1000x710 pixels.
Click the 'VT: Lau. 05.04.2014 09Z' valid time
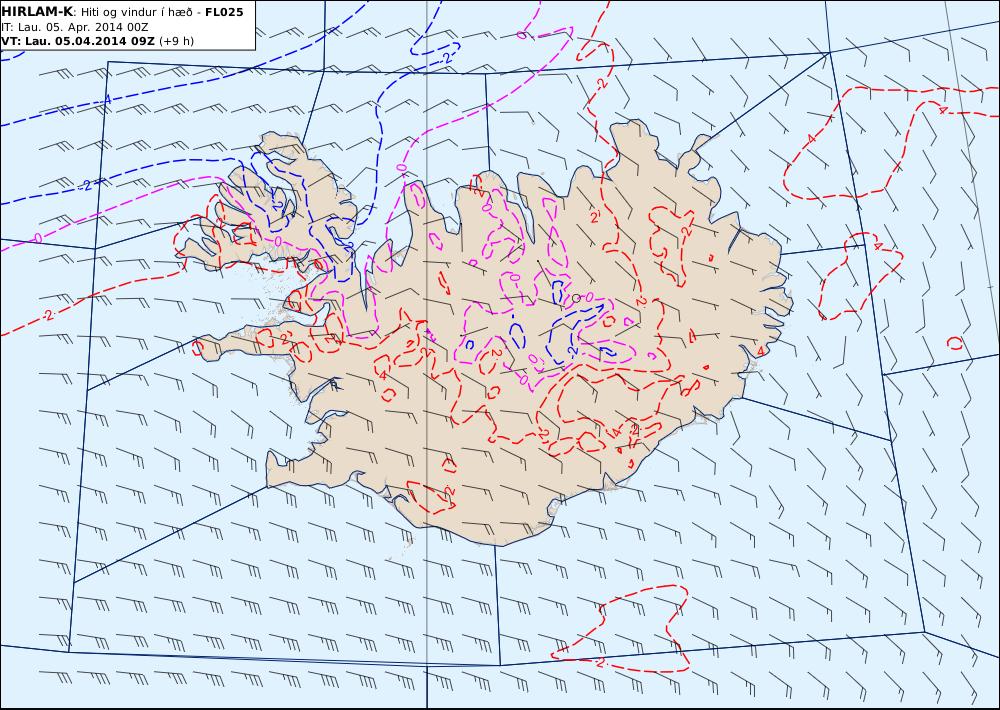[x=78, y=41]
